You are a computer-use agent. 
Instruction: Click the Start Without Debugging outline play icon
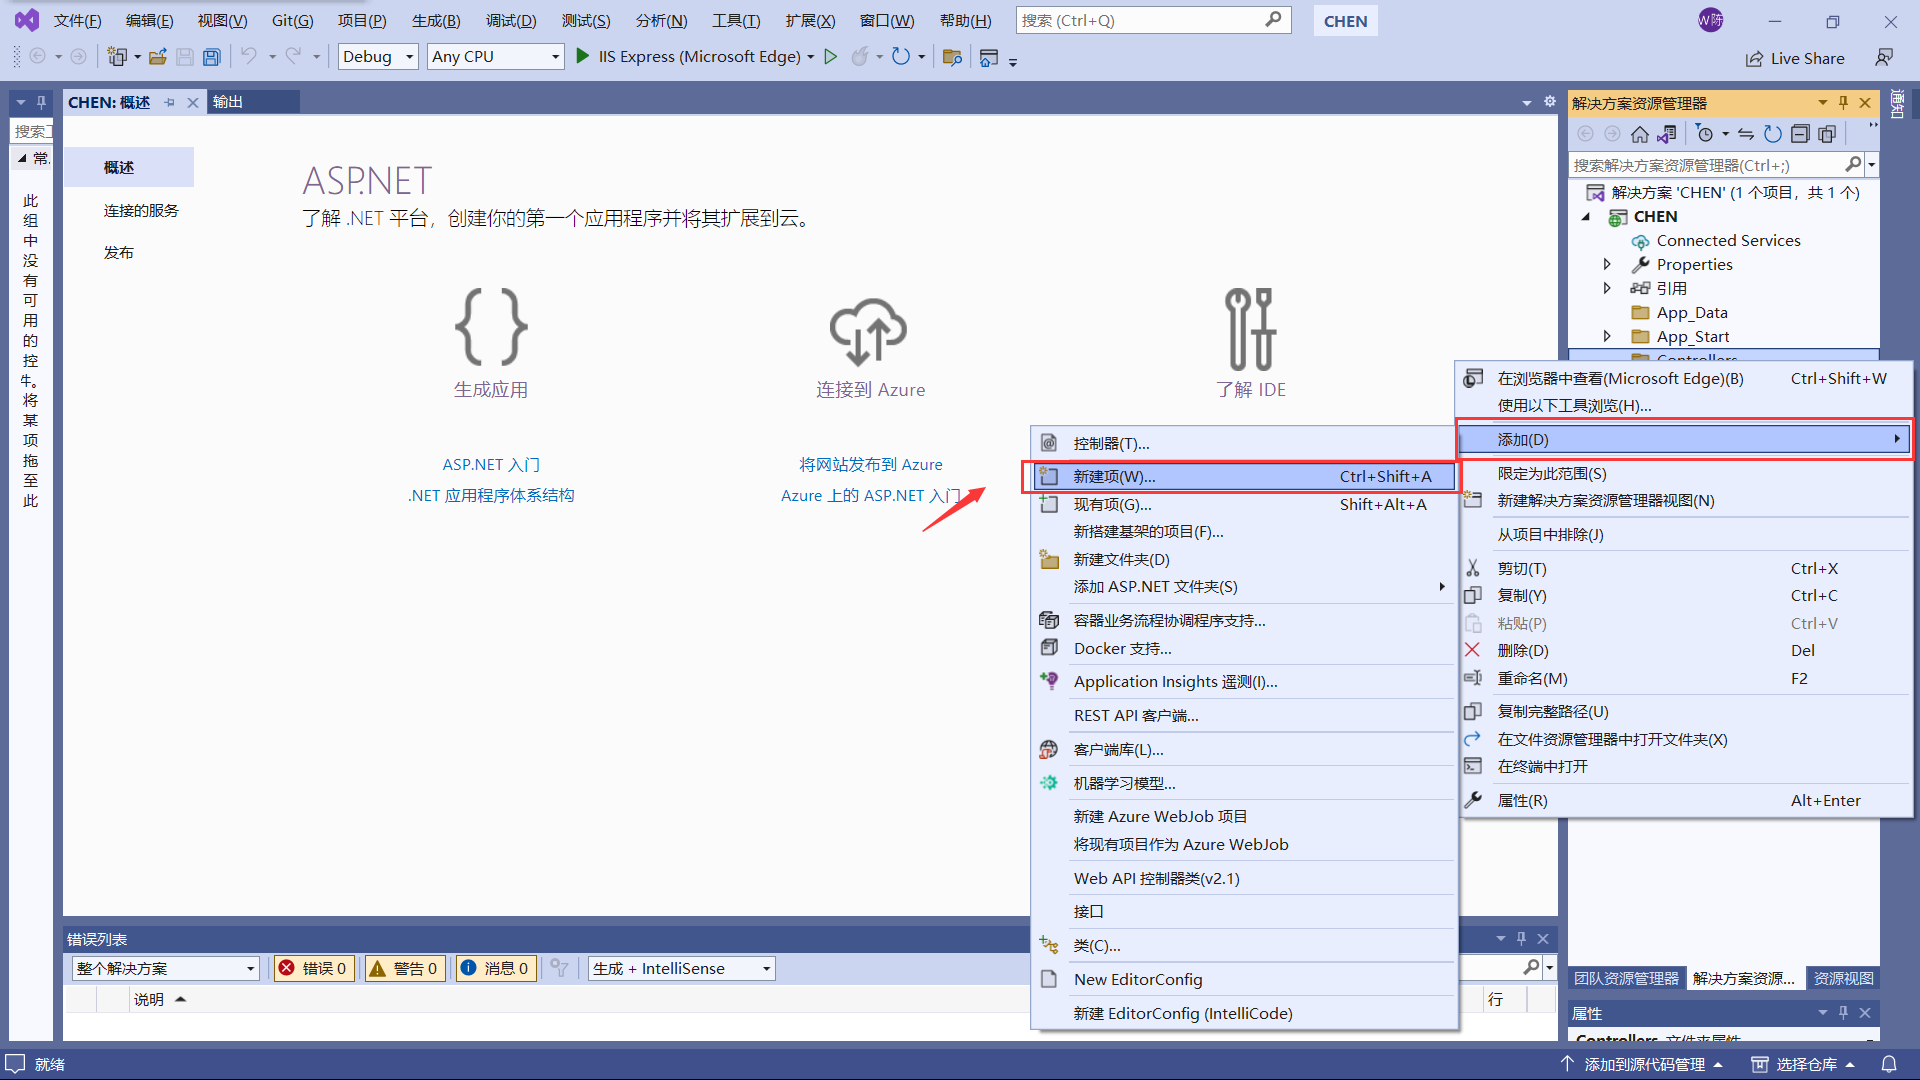pyautogui.click(x=830, y=57)
